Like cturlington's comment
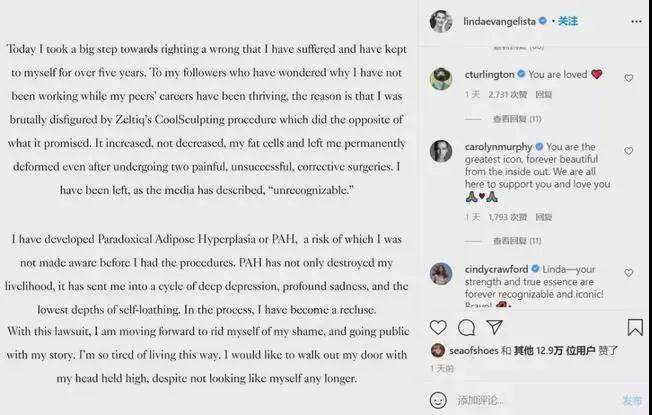 628,78
